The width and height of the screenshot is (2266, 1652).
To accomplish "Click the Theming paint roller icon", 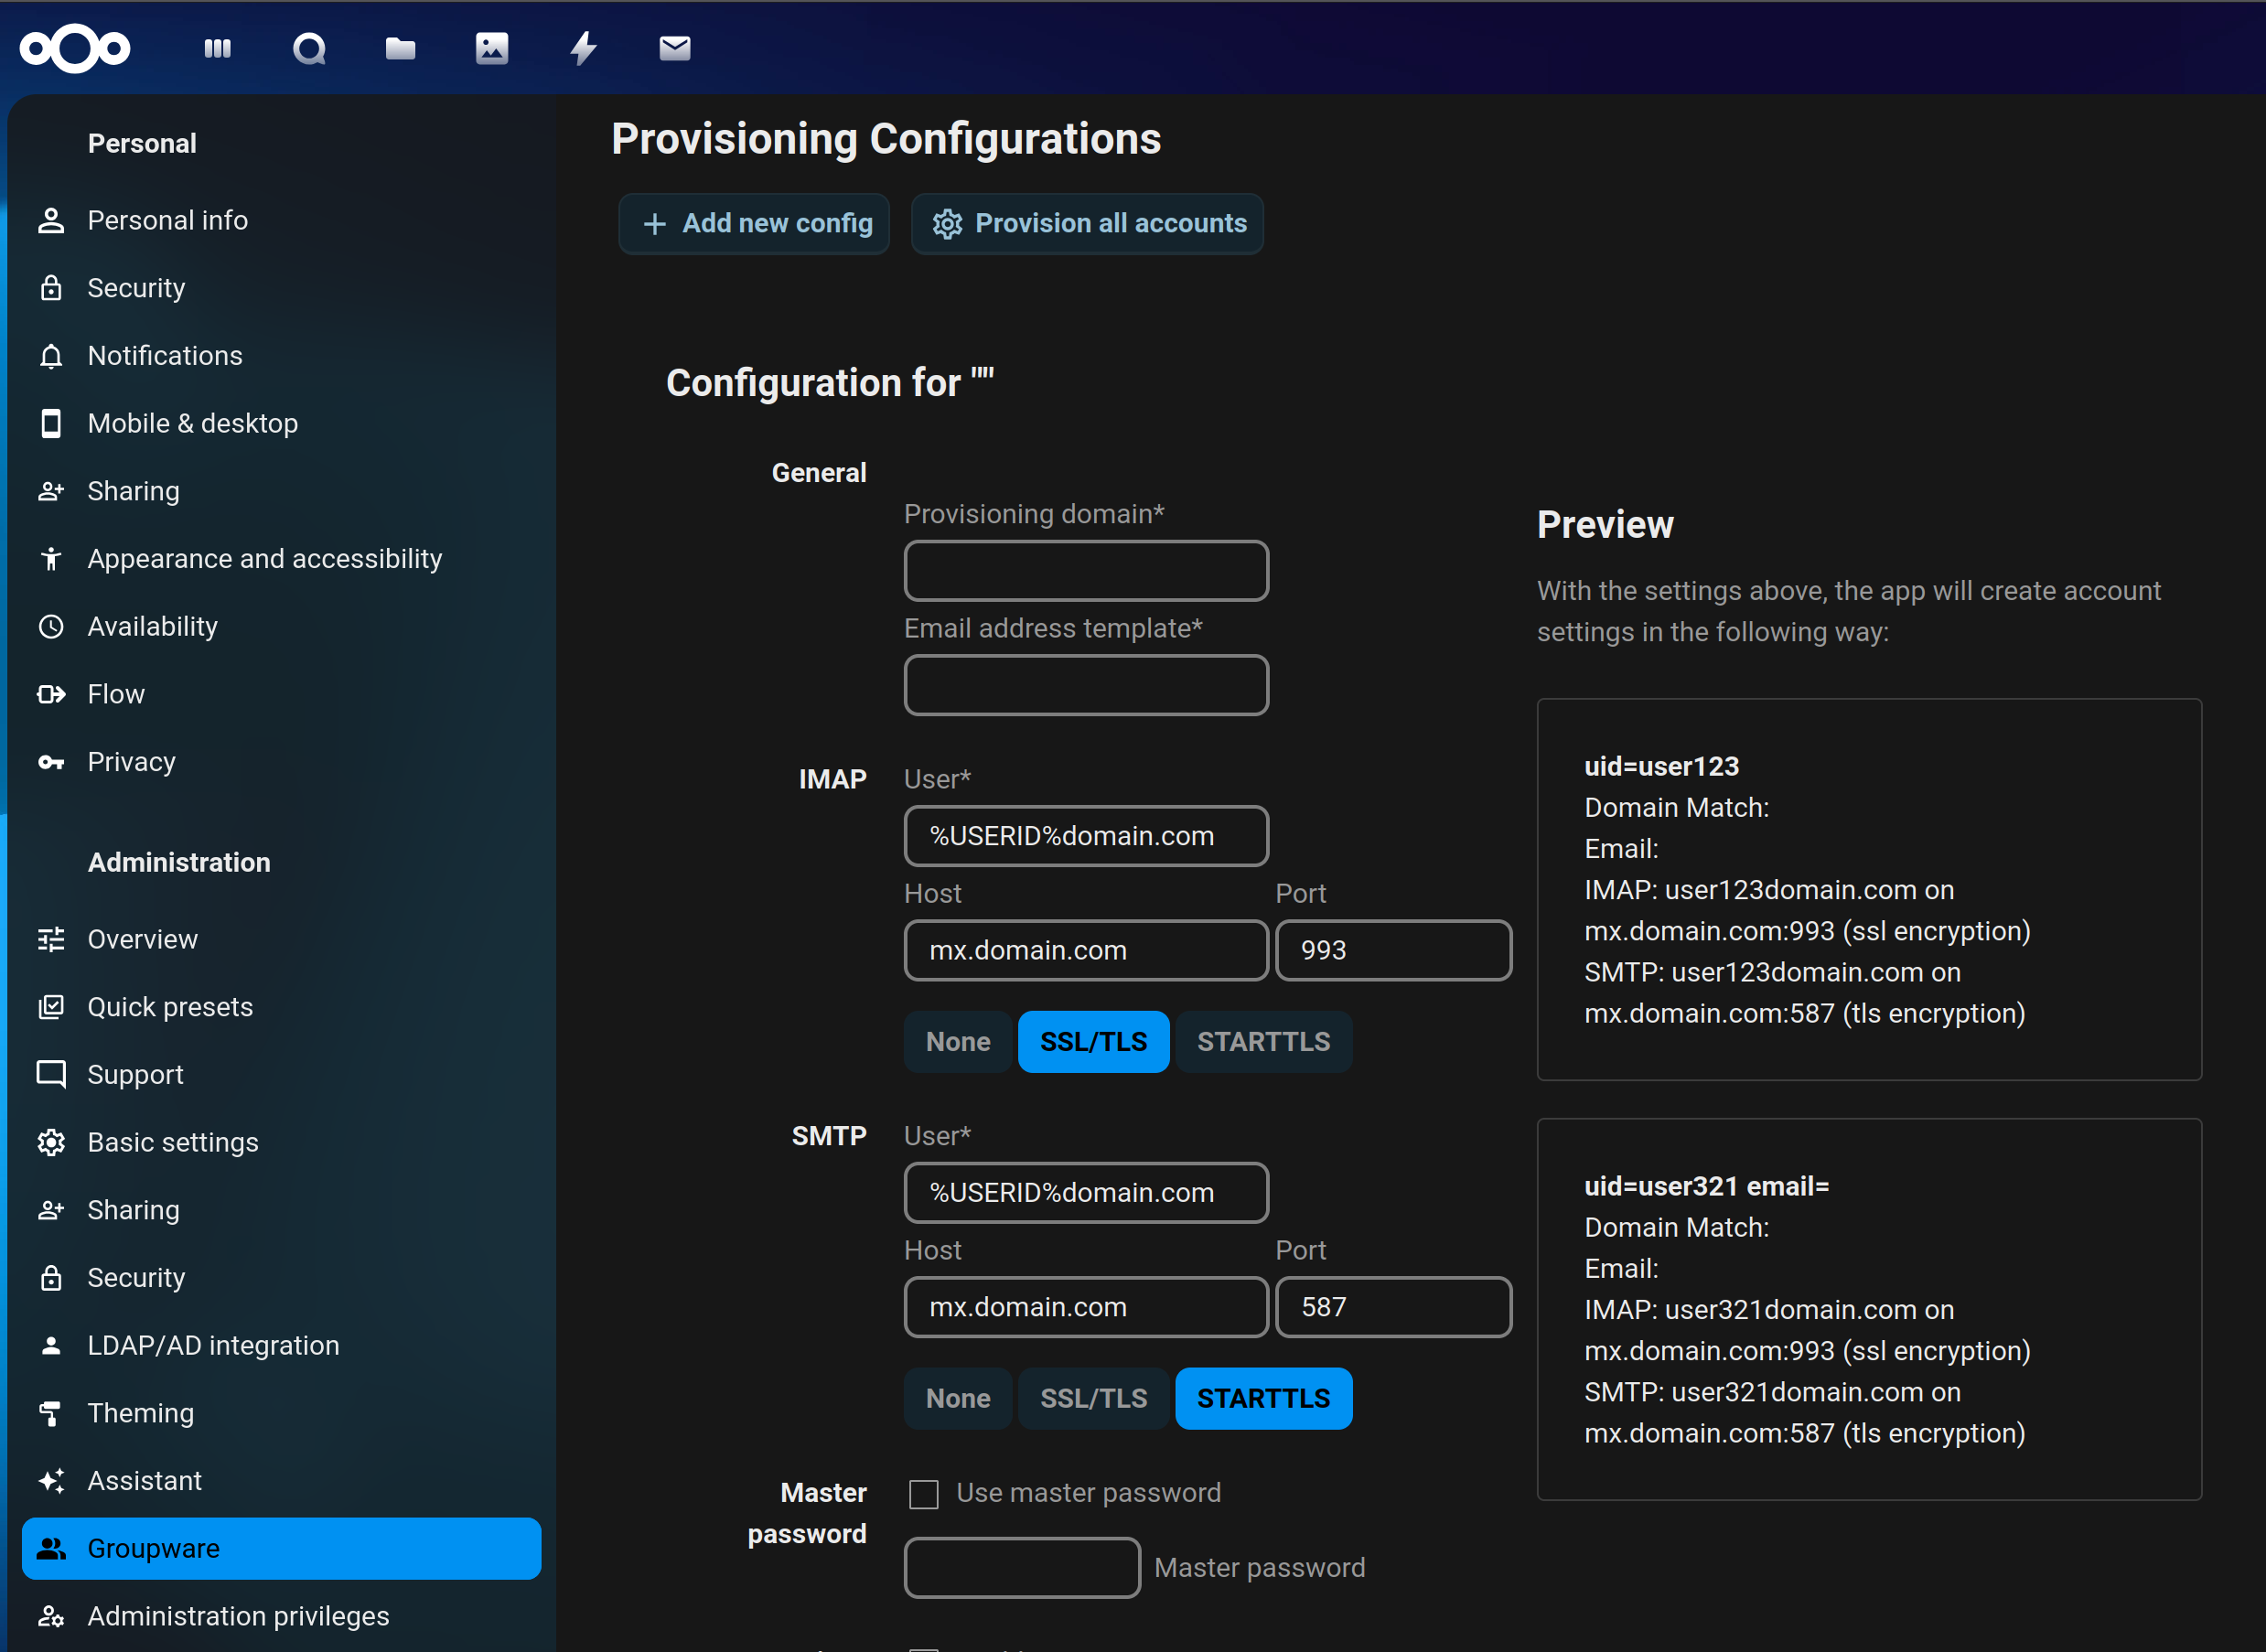I will pos(51,1413).
